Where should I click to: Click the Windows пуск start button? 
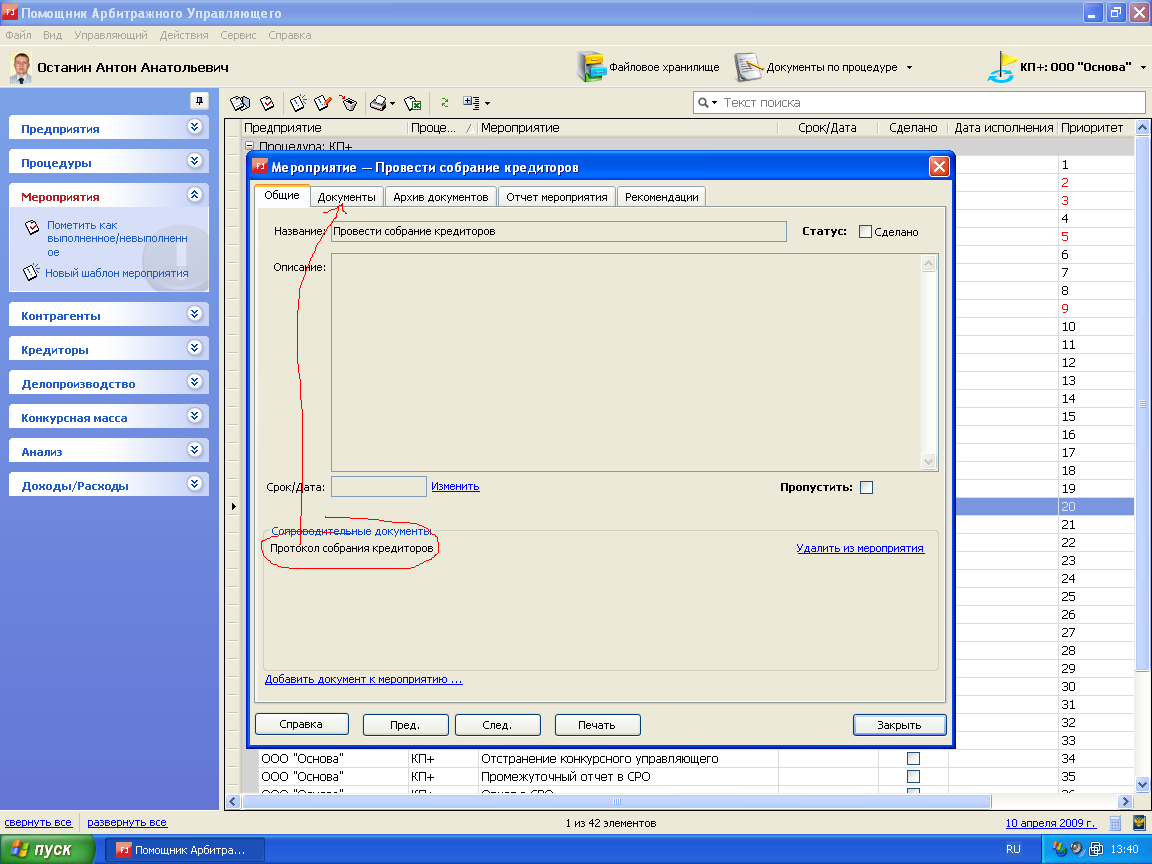pos(47,849)
